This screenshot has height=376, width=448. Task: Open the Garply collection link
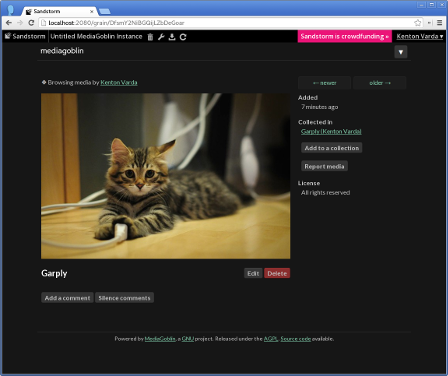coord(331,131)
